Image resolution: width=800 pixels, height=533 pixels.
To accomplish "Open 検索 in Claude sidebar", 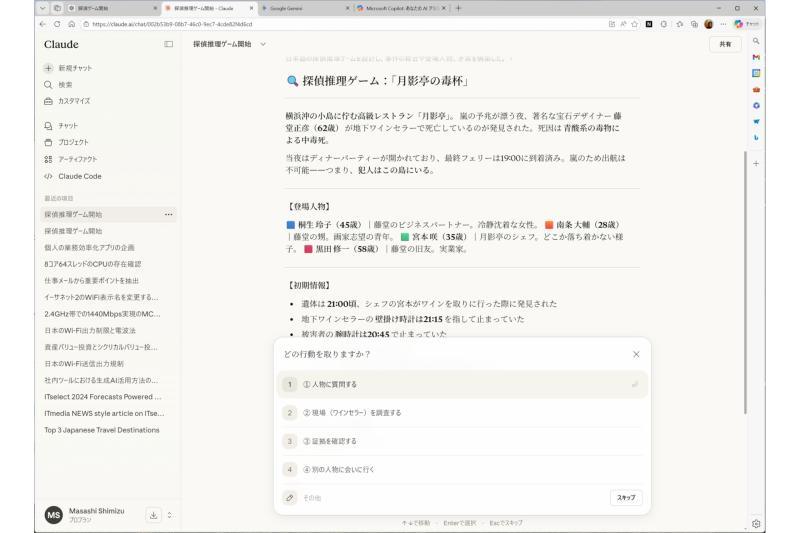I will [58, 85].
